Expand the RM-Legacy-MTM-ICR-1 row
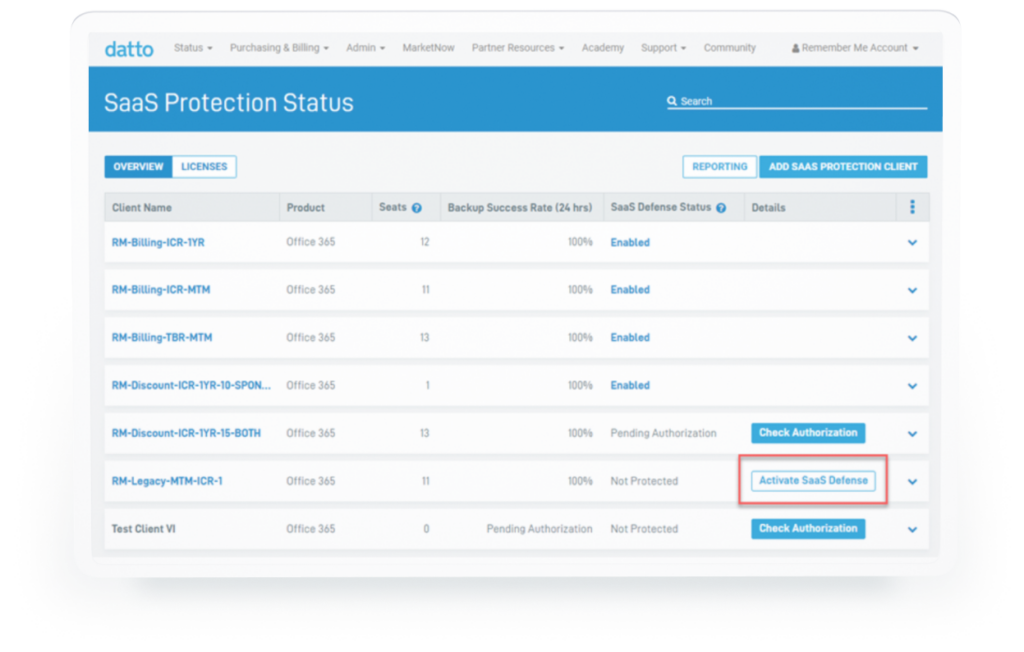Viewport: 1024px width, 652px height. pyautogui.click(x=911, y=481)
